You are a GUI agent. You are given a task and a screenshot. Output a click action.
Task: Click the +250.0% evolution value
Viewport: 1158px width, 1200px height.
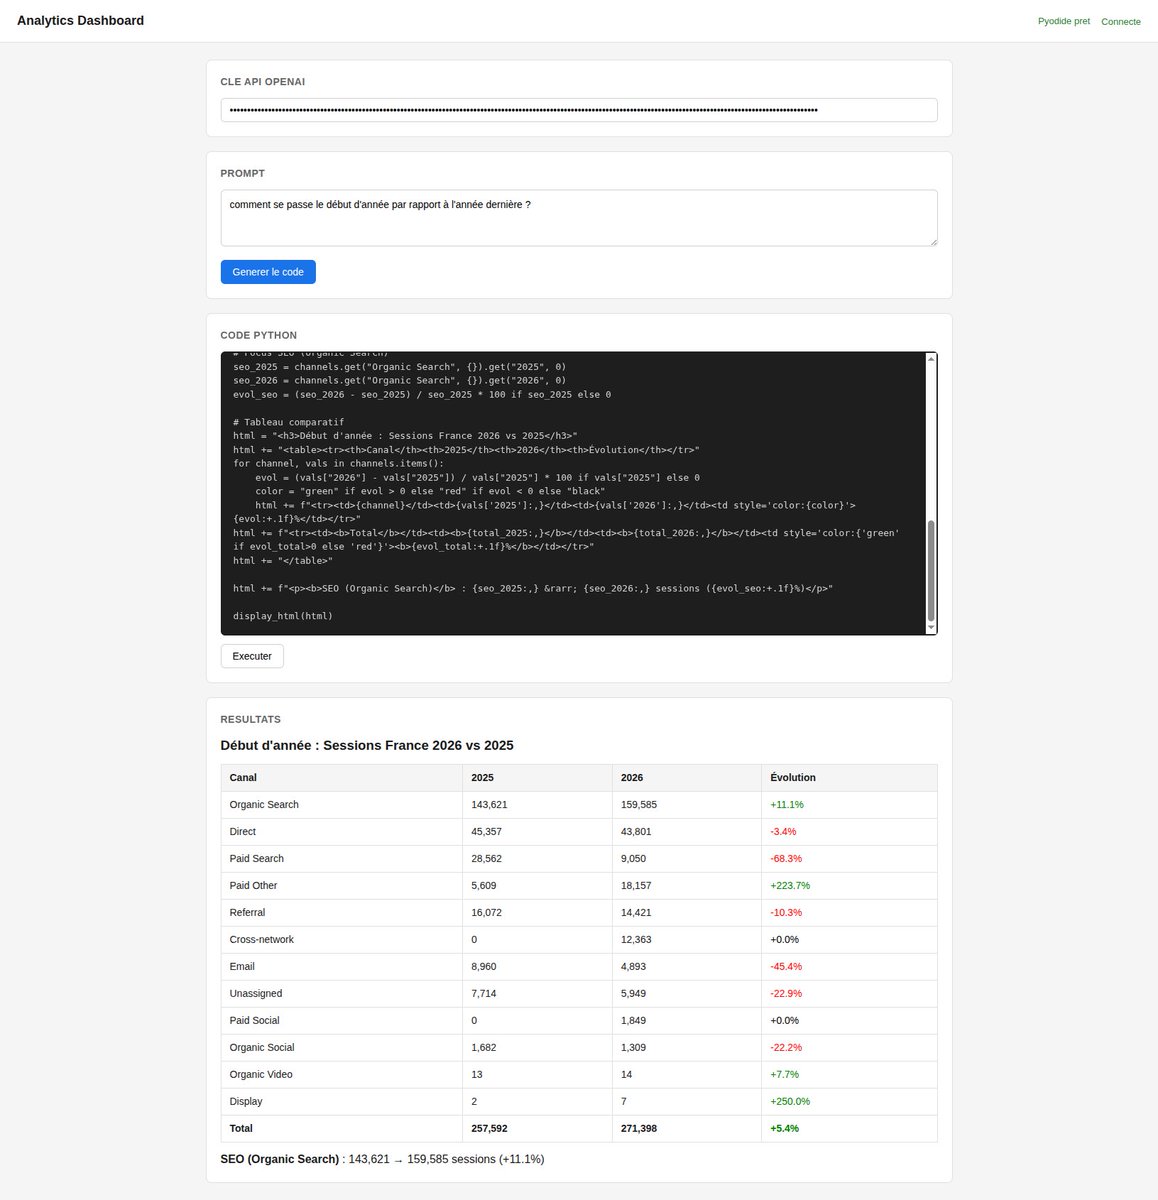pyautogui.click(x=790, y=1101)
